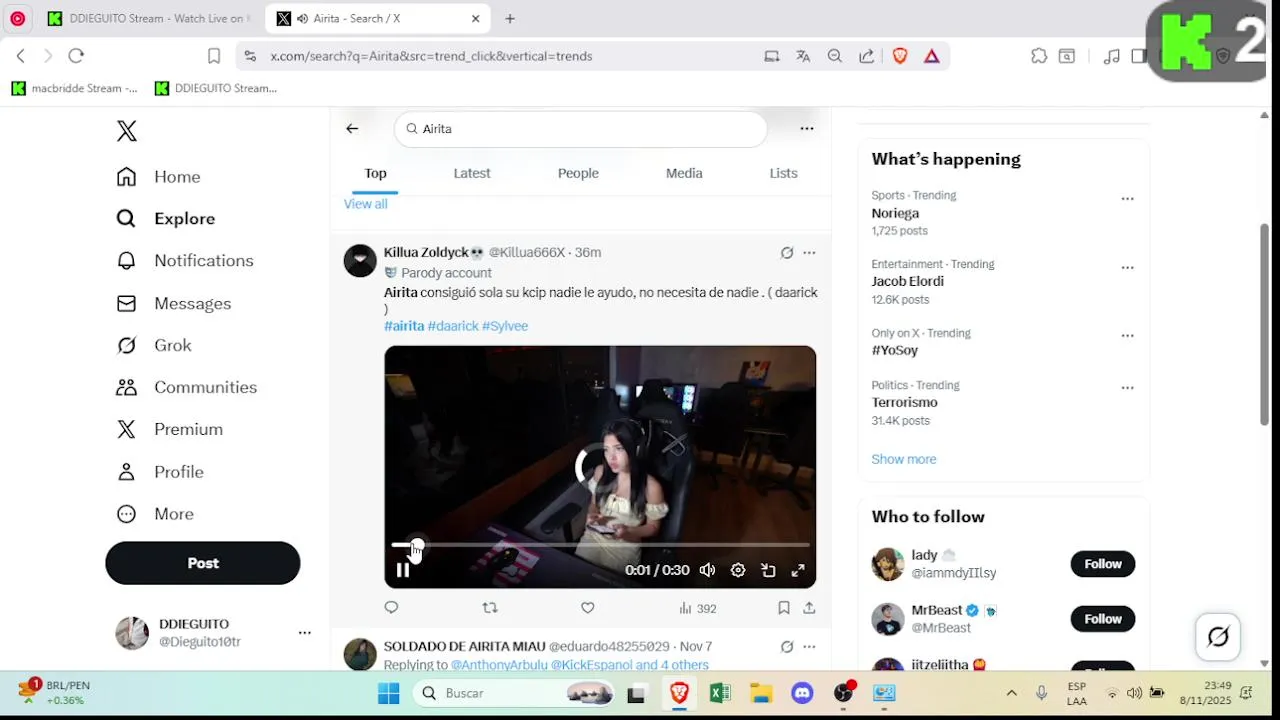1280x720 pixels.
Task: Switch to the People tab
Action: pos(578,173)
